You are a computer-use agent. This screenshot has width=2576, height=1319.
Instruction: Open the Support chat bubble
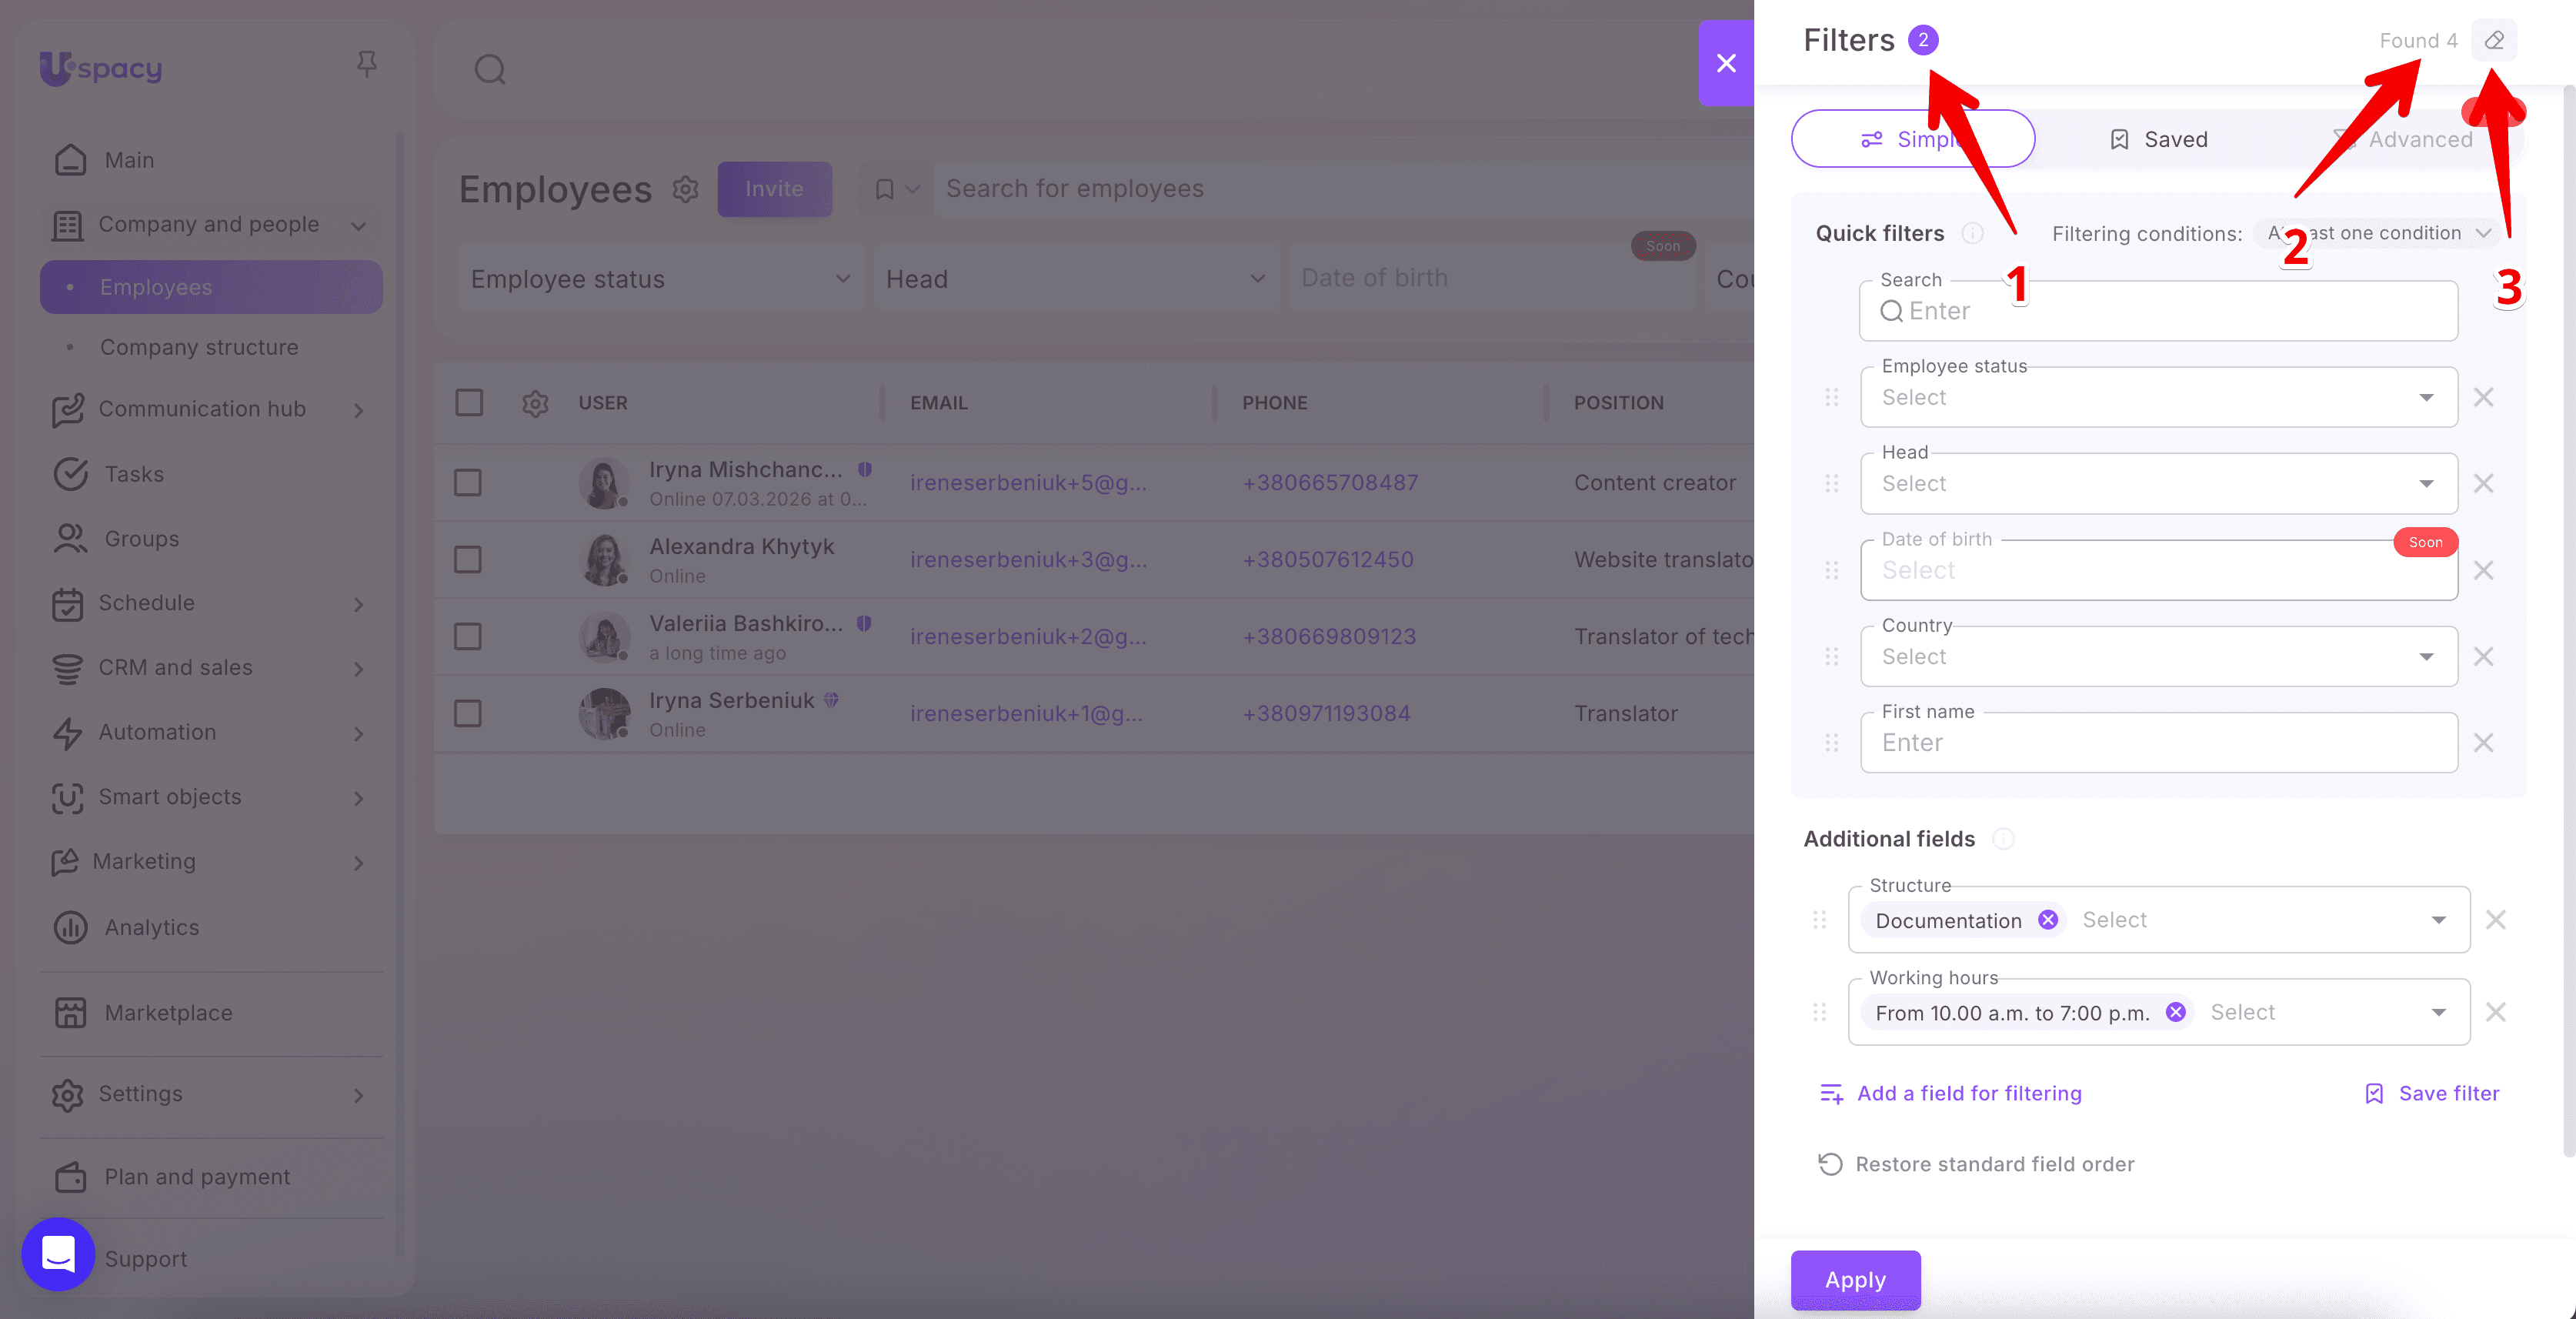(58, 1254)
